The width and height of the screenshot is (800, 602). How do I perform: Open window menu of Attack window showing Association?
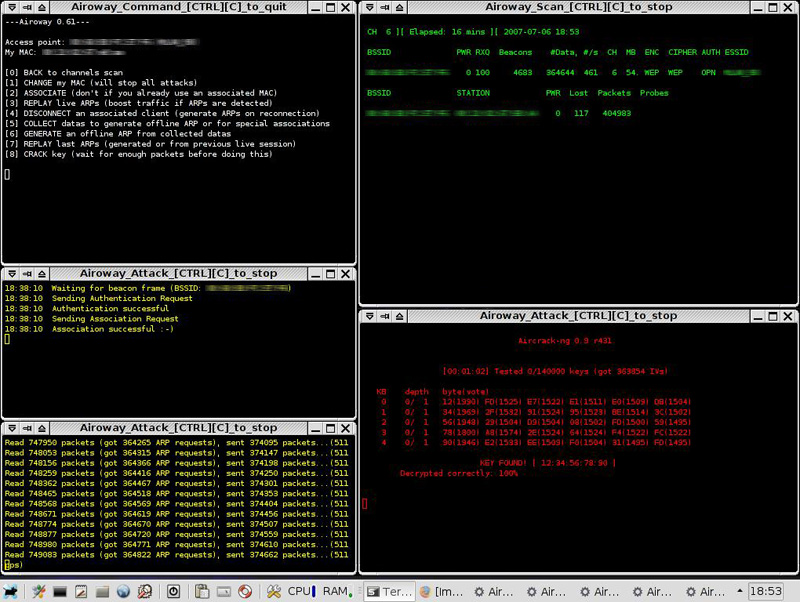click(12, 274)
